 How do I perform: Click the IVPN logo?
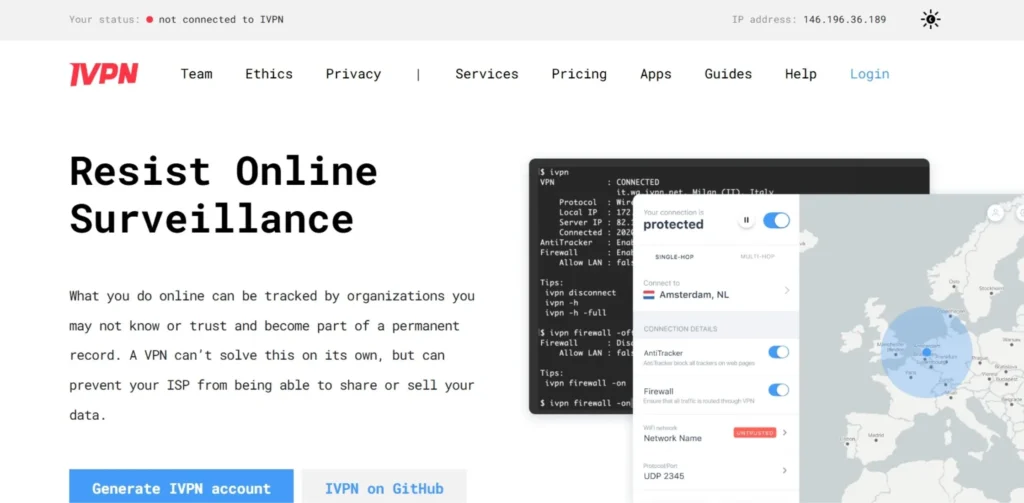[104, 74]
